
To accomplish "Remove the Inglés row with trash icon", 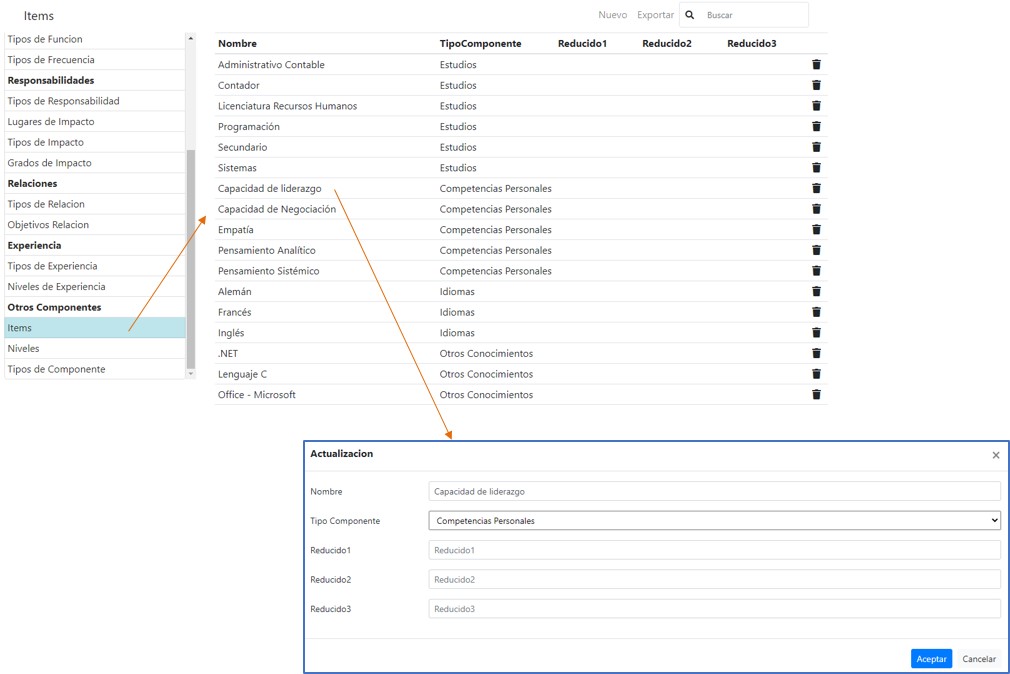I will (x=816, y=333).
